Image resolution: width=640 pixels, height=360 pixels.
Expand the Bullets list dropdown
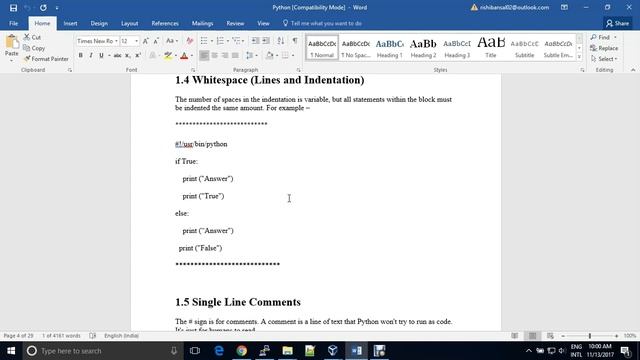(x=212, y=41)
